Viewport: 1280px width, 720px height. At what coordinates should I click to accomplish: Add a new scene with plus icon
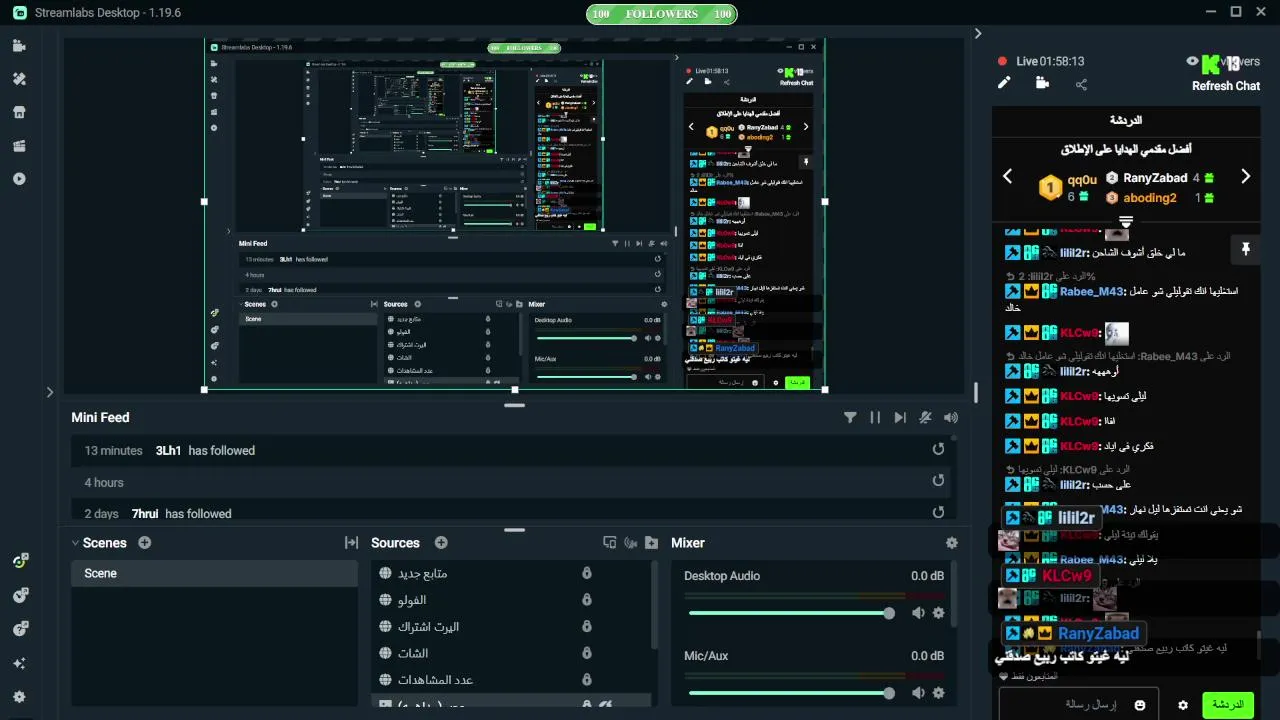(x=145, y=542)
